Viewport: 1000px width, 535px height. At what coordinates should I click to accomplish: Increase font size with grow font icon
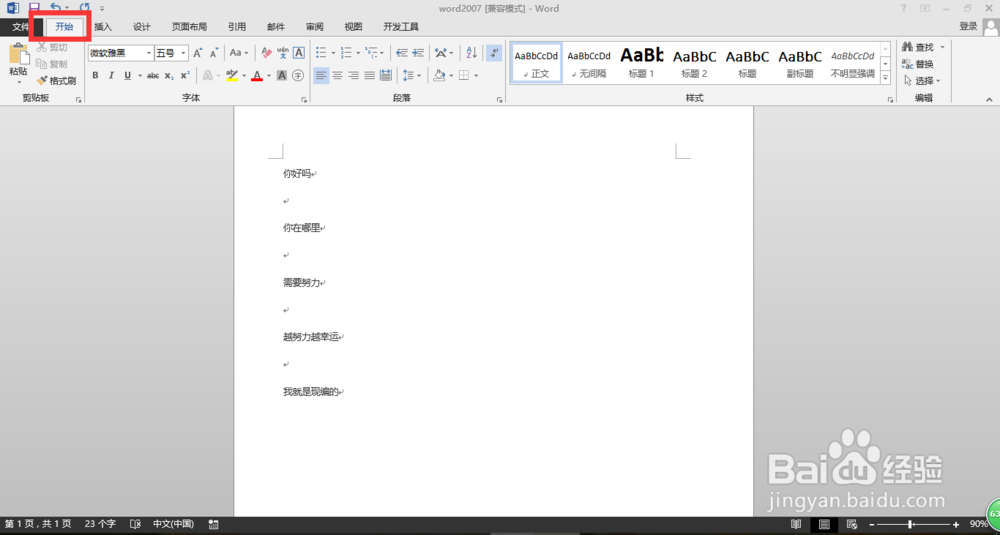coord(198,53)
